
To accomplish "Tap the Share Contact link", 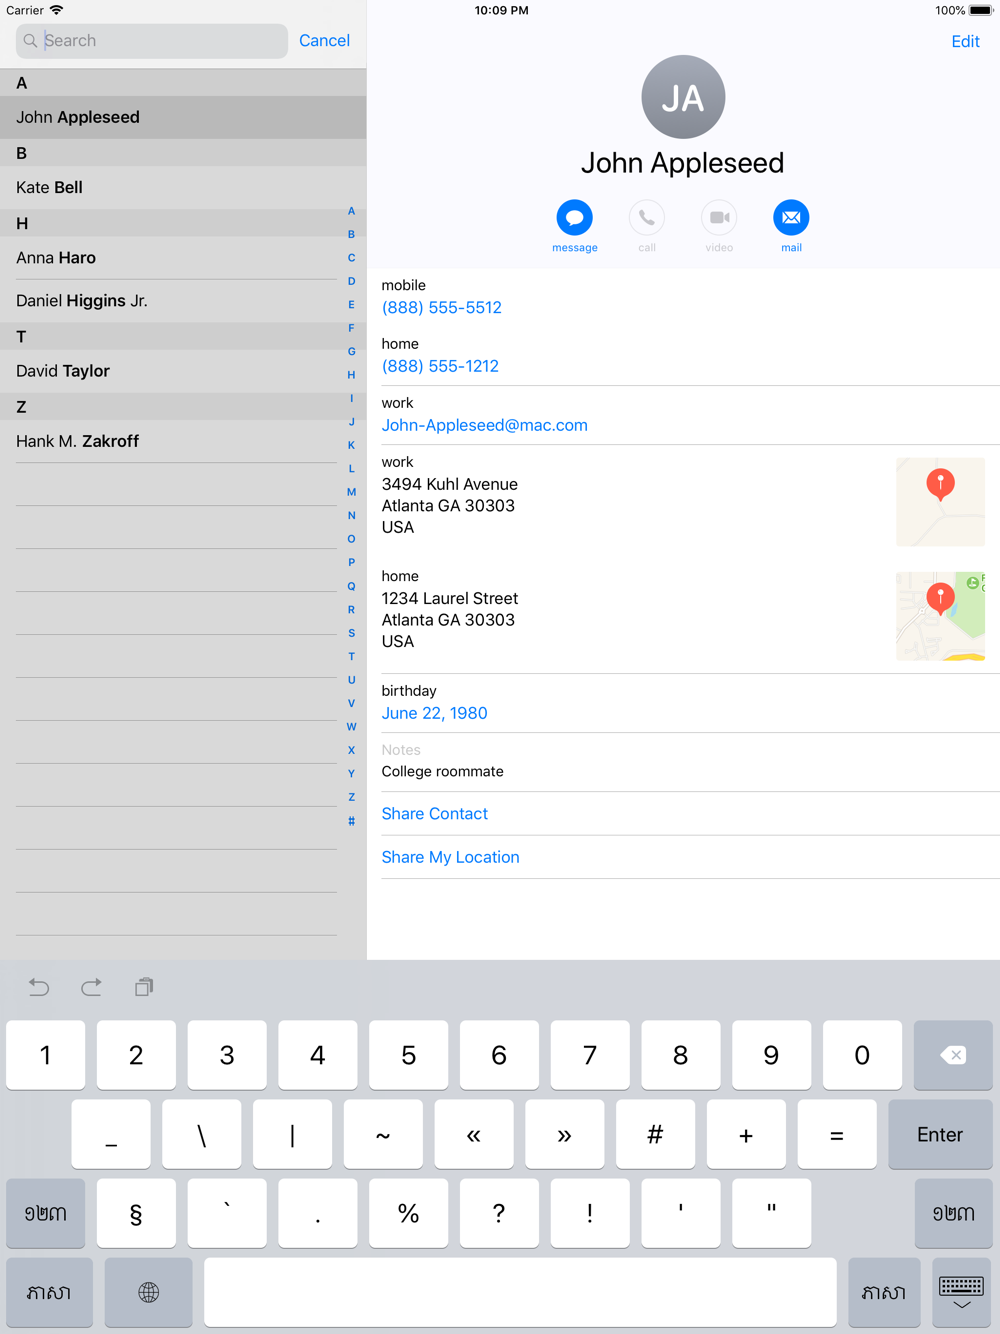I will pos(435,814).
